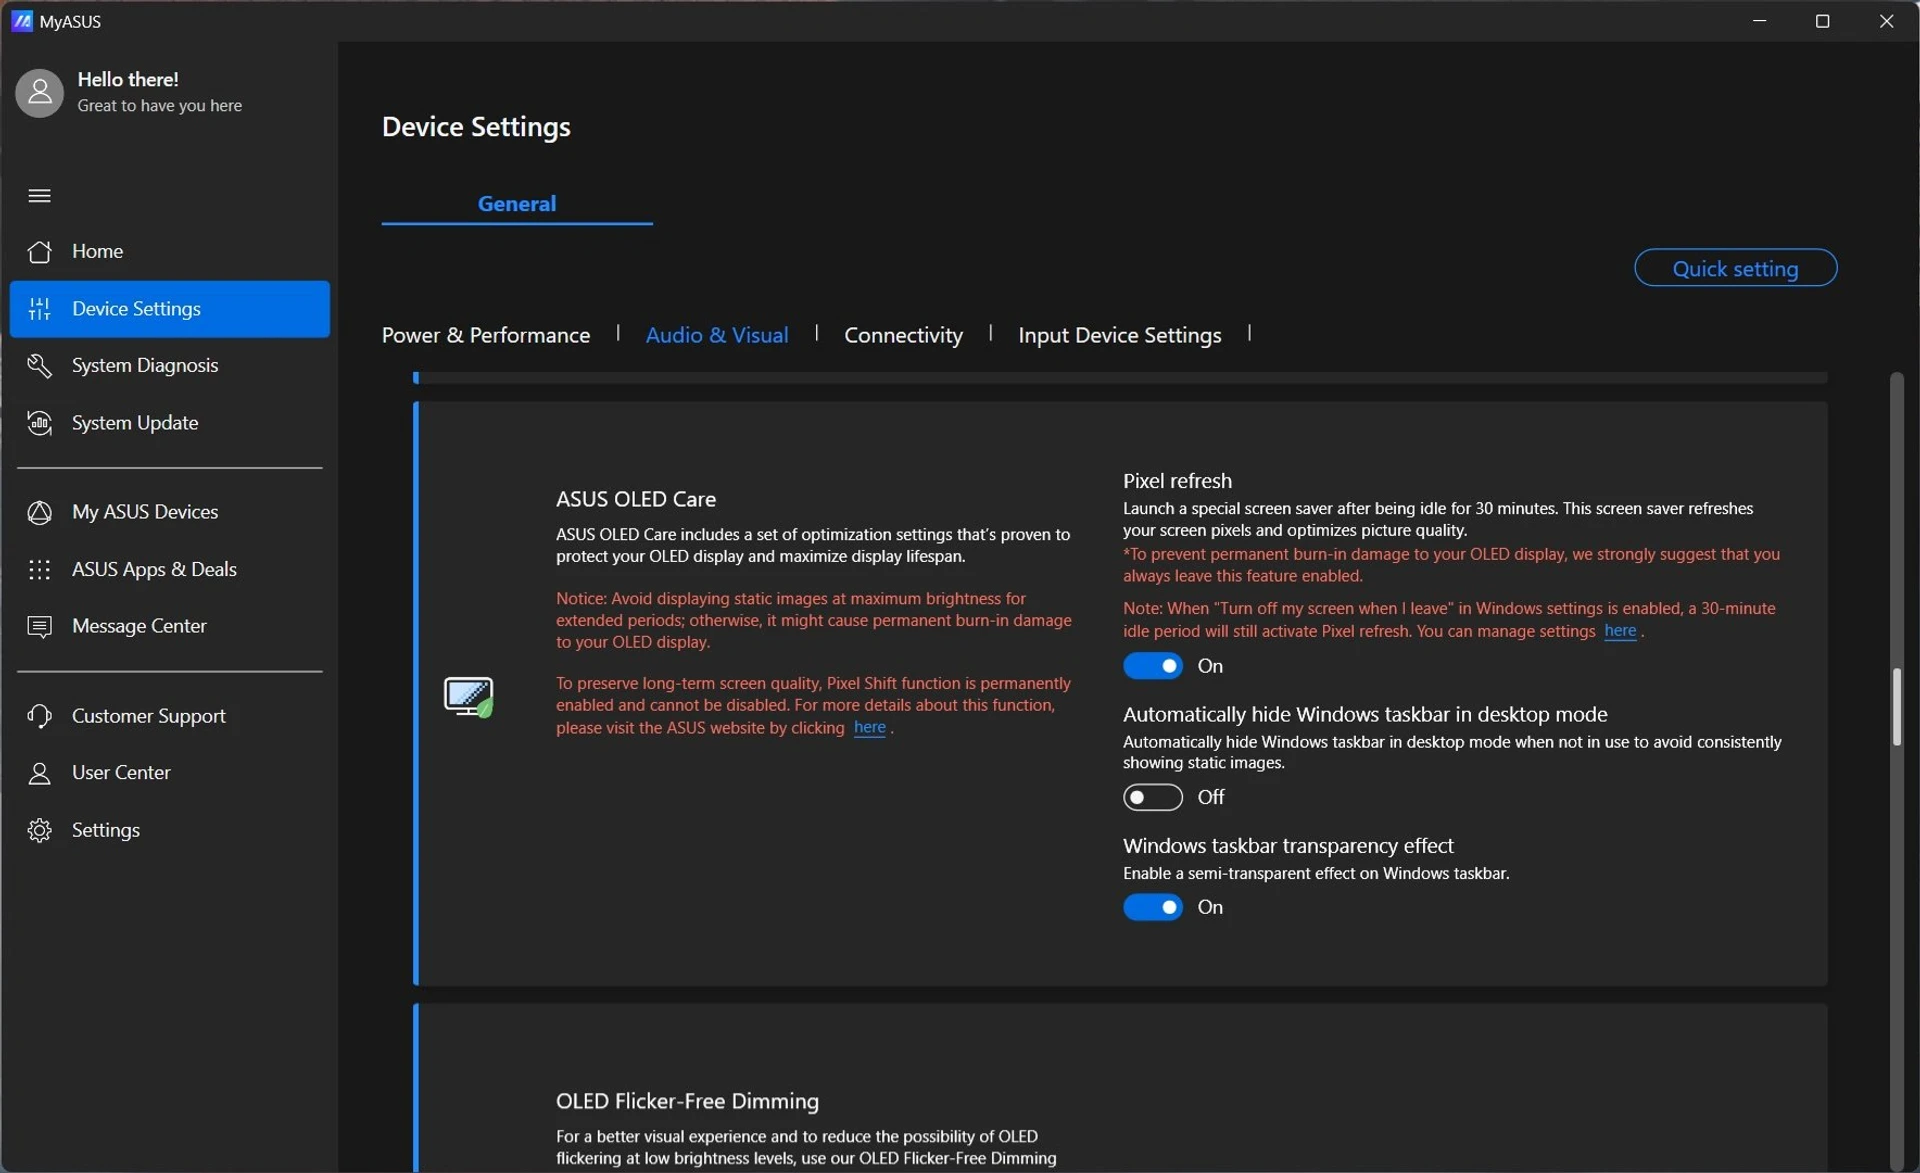Click the User Center person icon
The width and height of the screenshot is (1920, 1173).
click(39, 773)
